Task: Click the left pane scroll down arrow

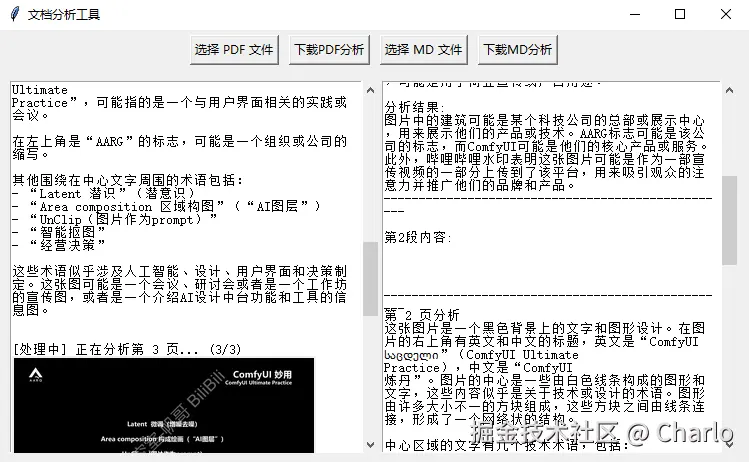Action: [x=370, y=445]
